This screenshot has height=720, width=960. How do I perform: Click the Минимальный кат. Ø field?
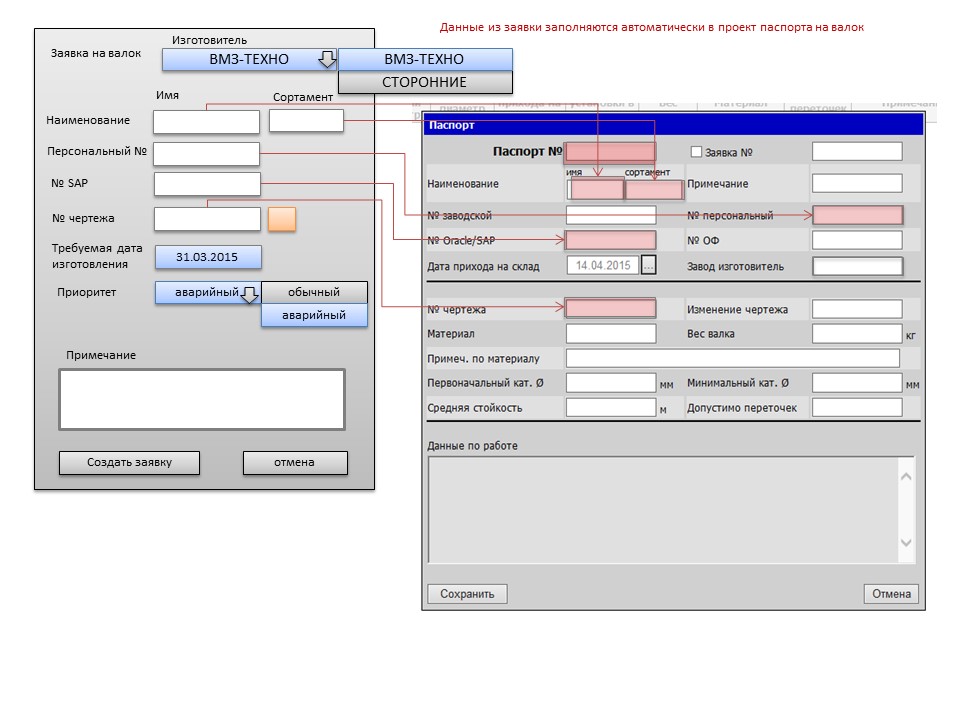tap(857, 383)
